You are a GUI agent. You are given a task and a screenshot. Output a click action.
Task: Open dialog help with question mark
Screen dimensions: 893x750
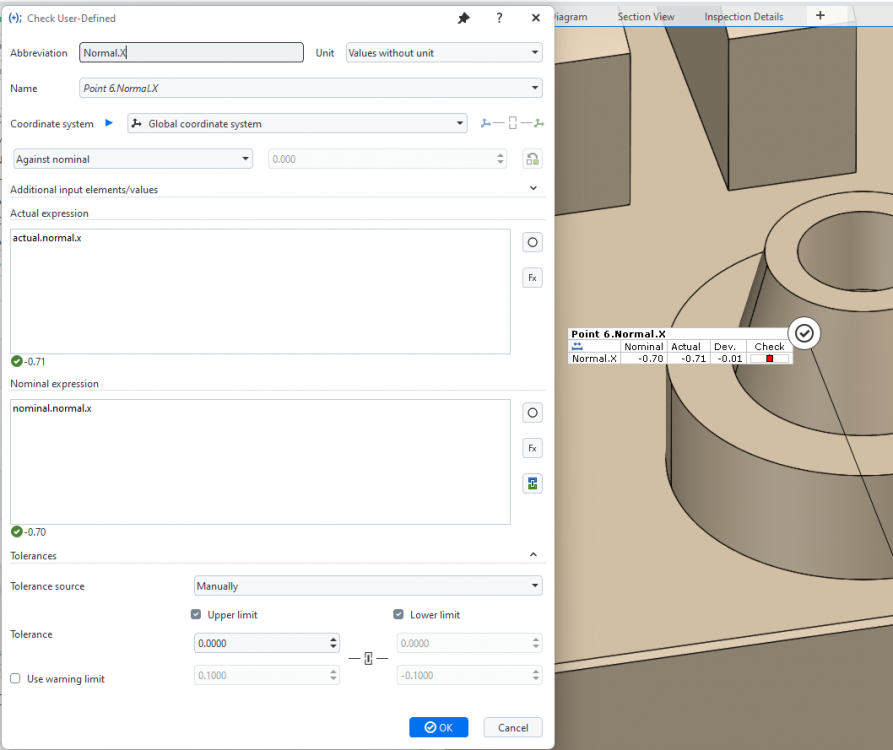point(499,18)
